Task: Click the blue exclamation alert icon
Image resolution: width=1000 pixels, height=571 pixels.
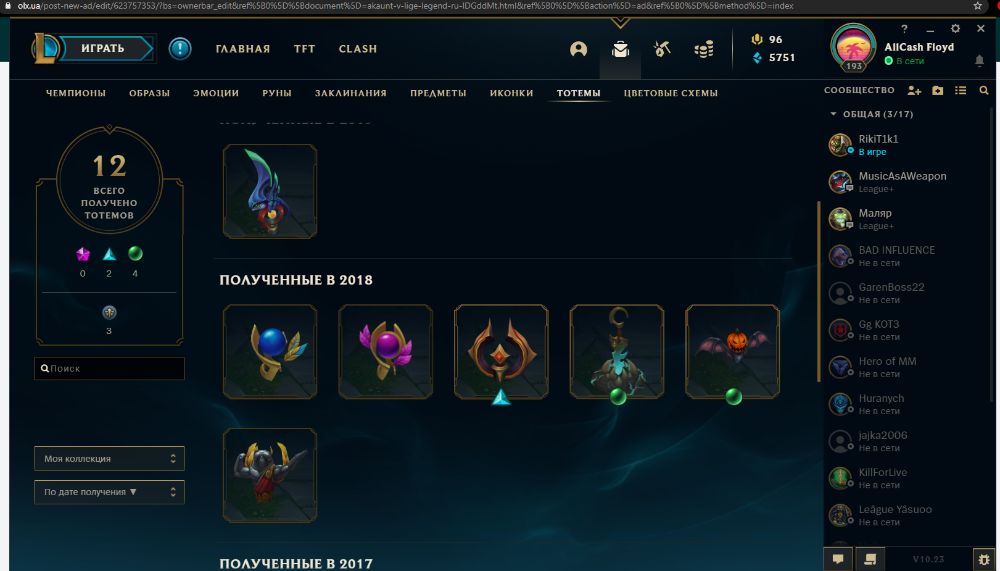Action: pyautogui.click(x=180, y=48)
